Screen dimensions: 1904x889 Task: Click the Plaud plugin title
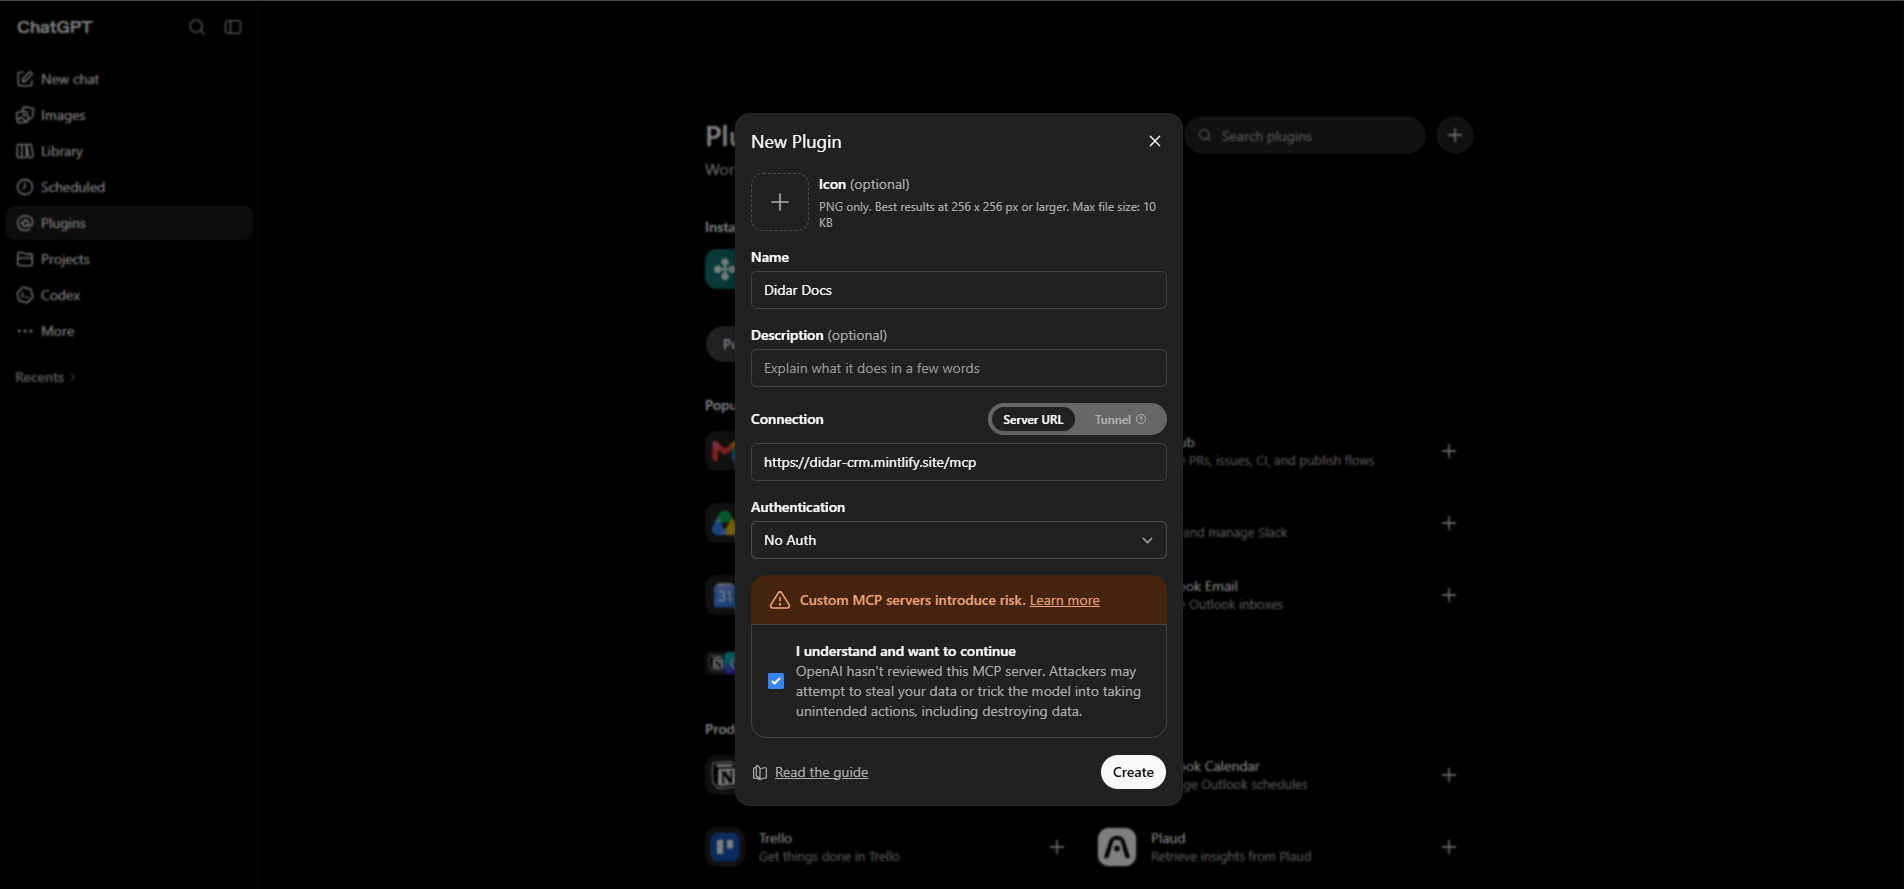pos(1168,838)
